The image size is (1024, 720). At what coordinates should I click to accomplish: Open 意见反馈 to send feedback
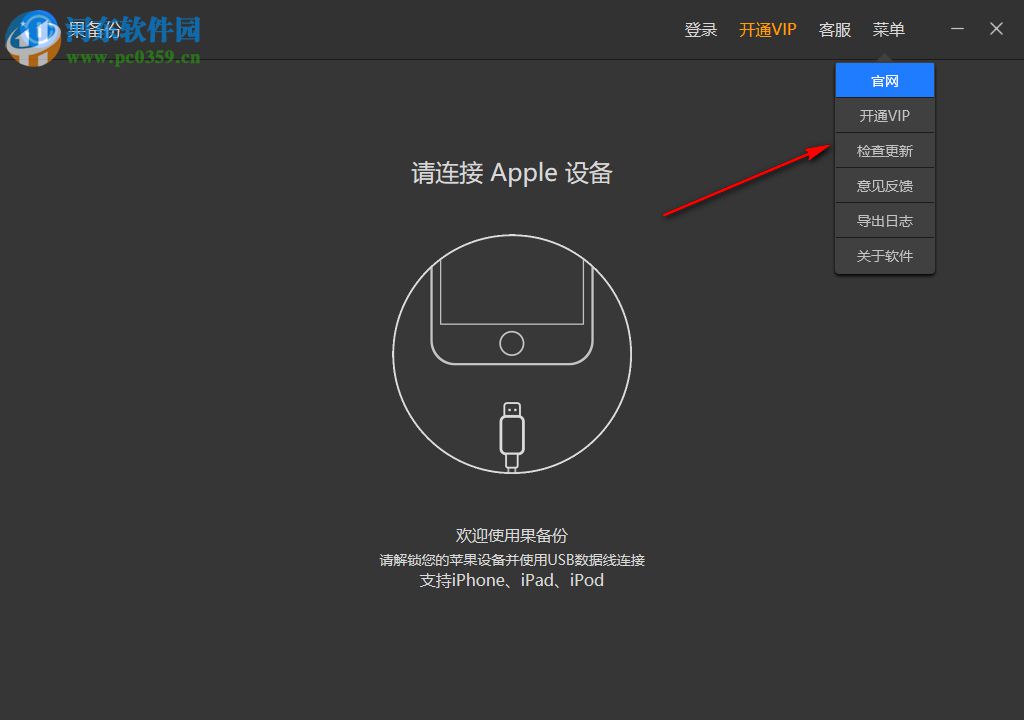click(x=884, y=185)
